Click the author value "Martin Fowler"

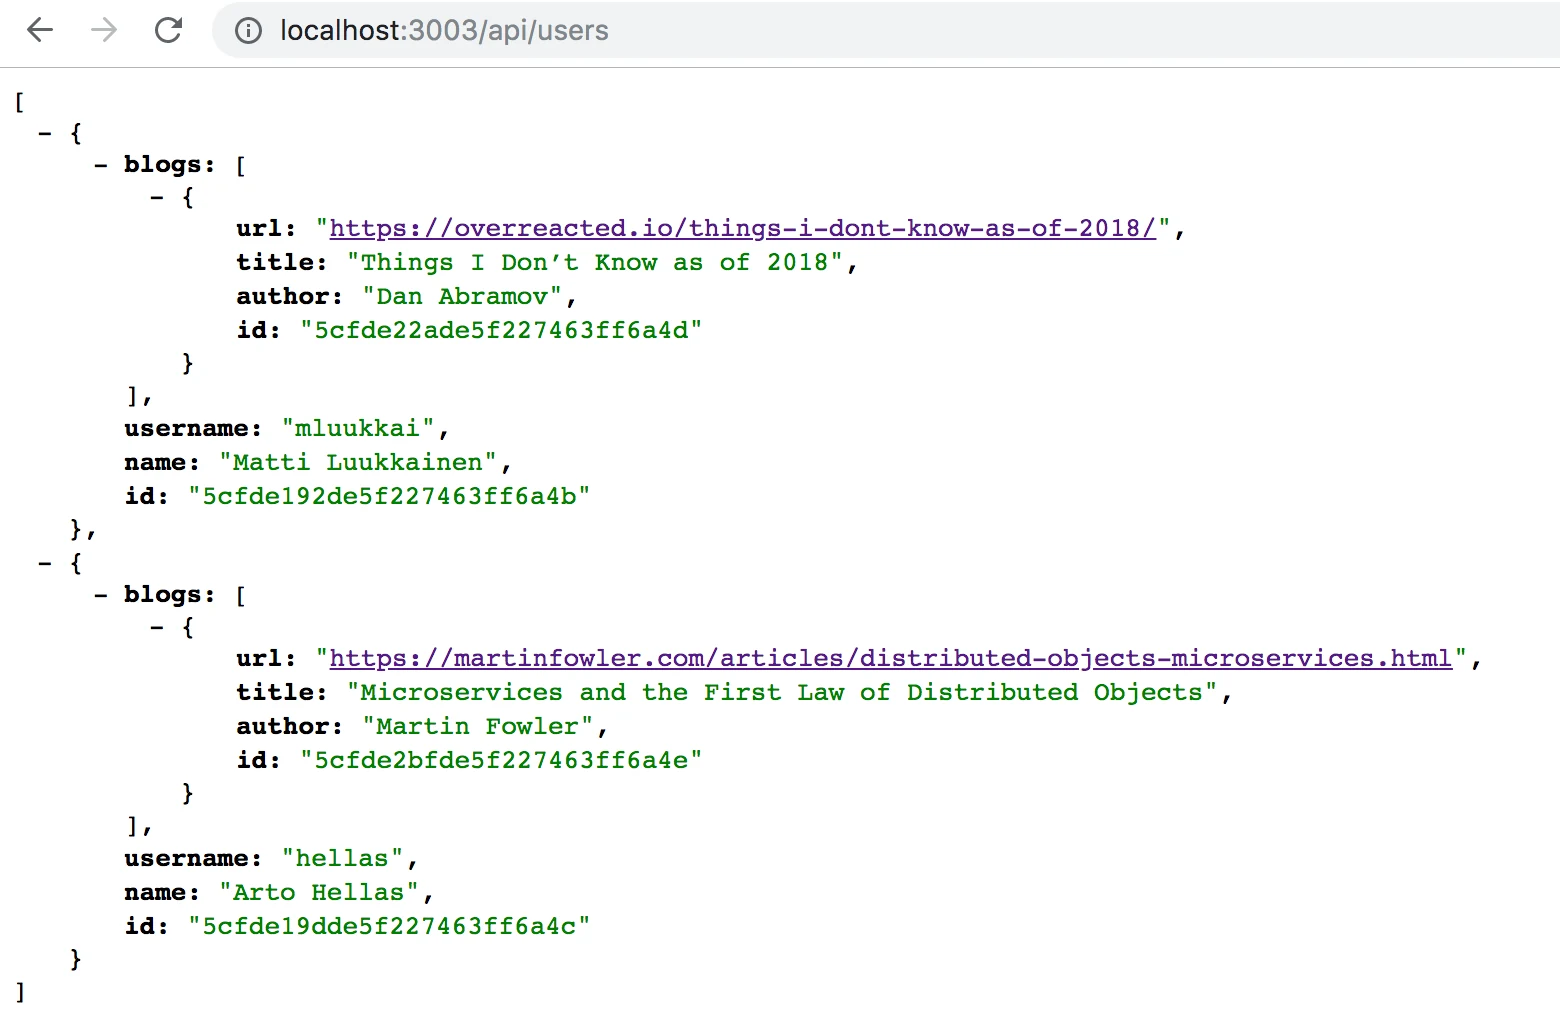click(478, 727)
